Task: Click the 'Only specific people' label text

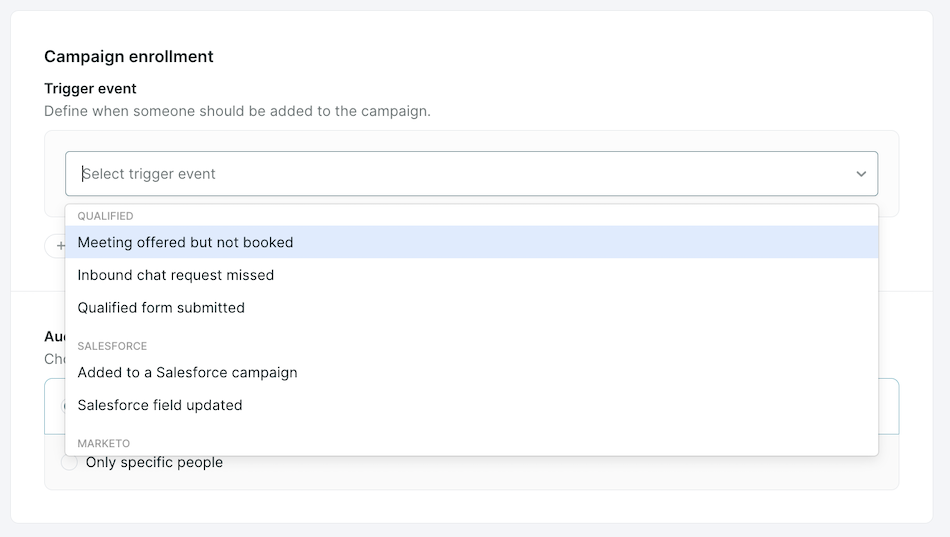Action: coord(154,462)
